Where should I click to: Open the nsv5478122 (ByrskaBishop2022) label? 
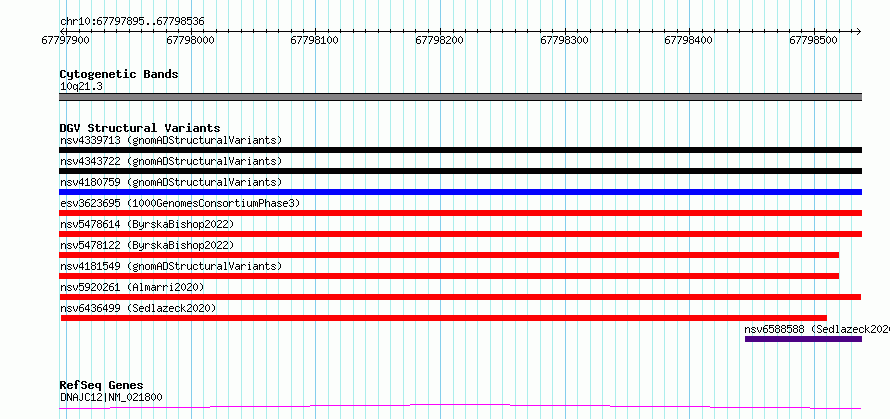tap(147, 245)
